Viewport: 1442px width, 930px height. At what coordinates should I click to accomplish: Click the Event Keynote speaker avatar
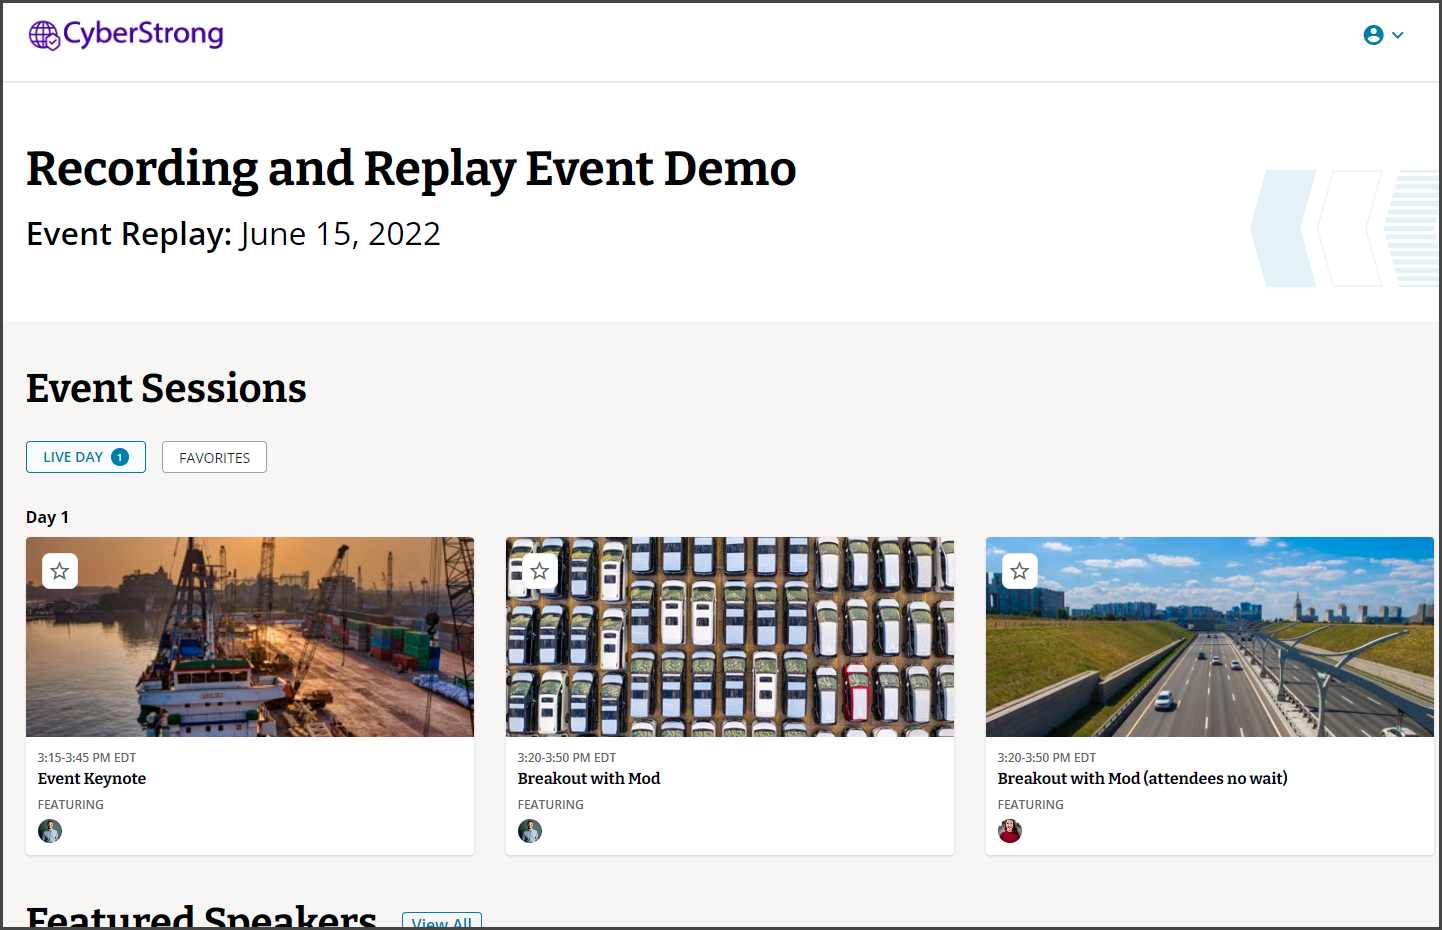pyautogui.click(x=50, y=831)
